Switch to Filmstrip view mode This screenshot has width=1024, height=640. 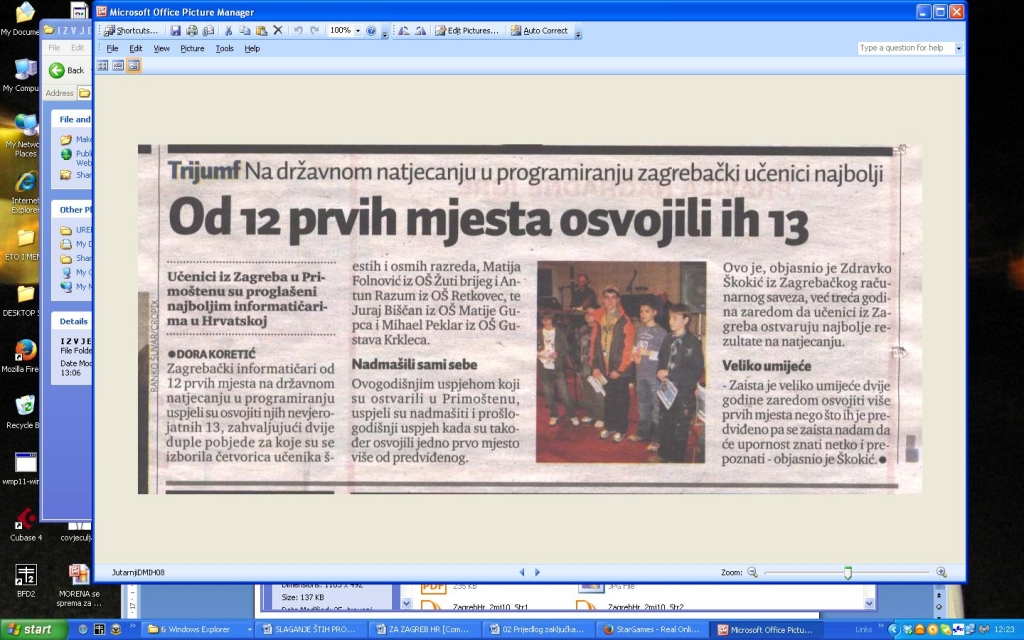(x=118, y=65)
